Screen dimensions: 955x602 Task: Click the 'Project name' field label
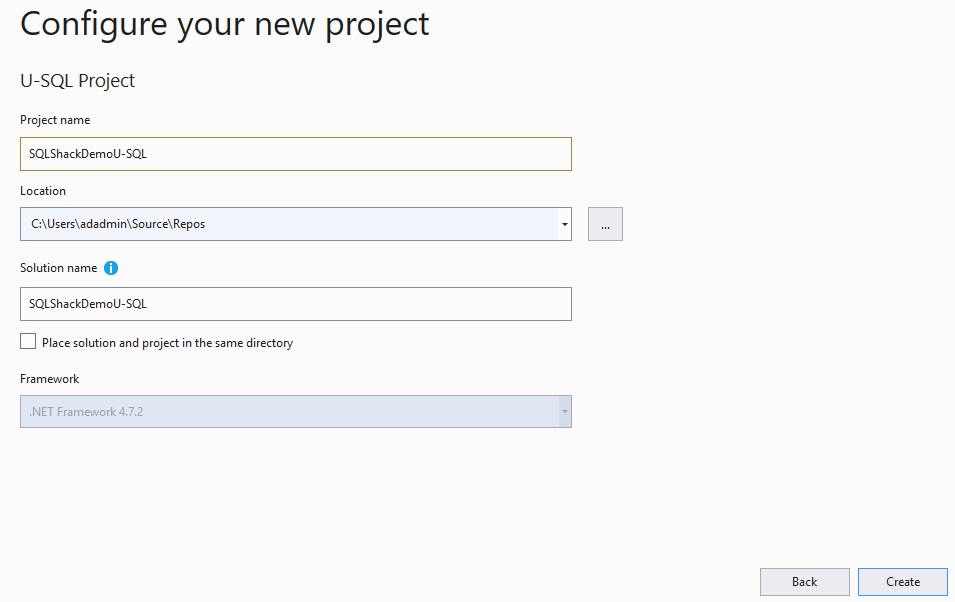point(55,120)
